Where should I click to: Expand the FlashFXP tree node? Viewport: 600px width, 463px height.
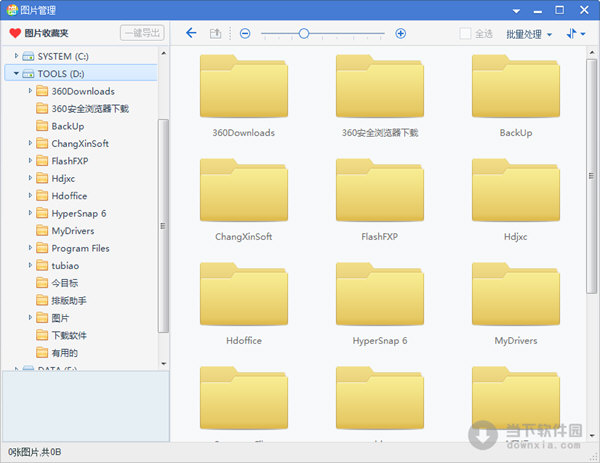tap(30, 160)
